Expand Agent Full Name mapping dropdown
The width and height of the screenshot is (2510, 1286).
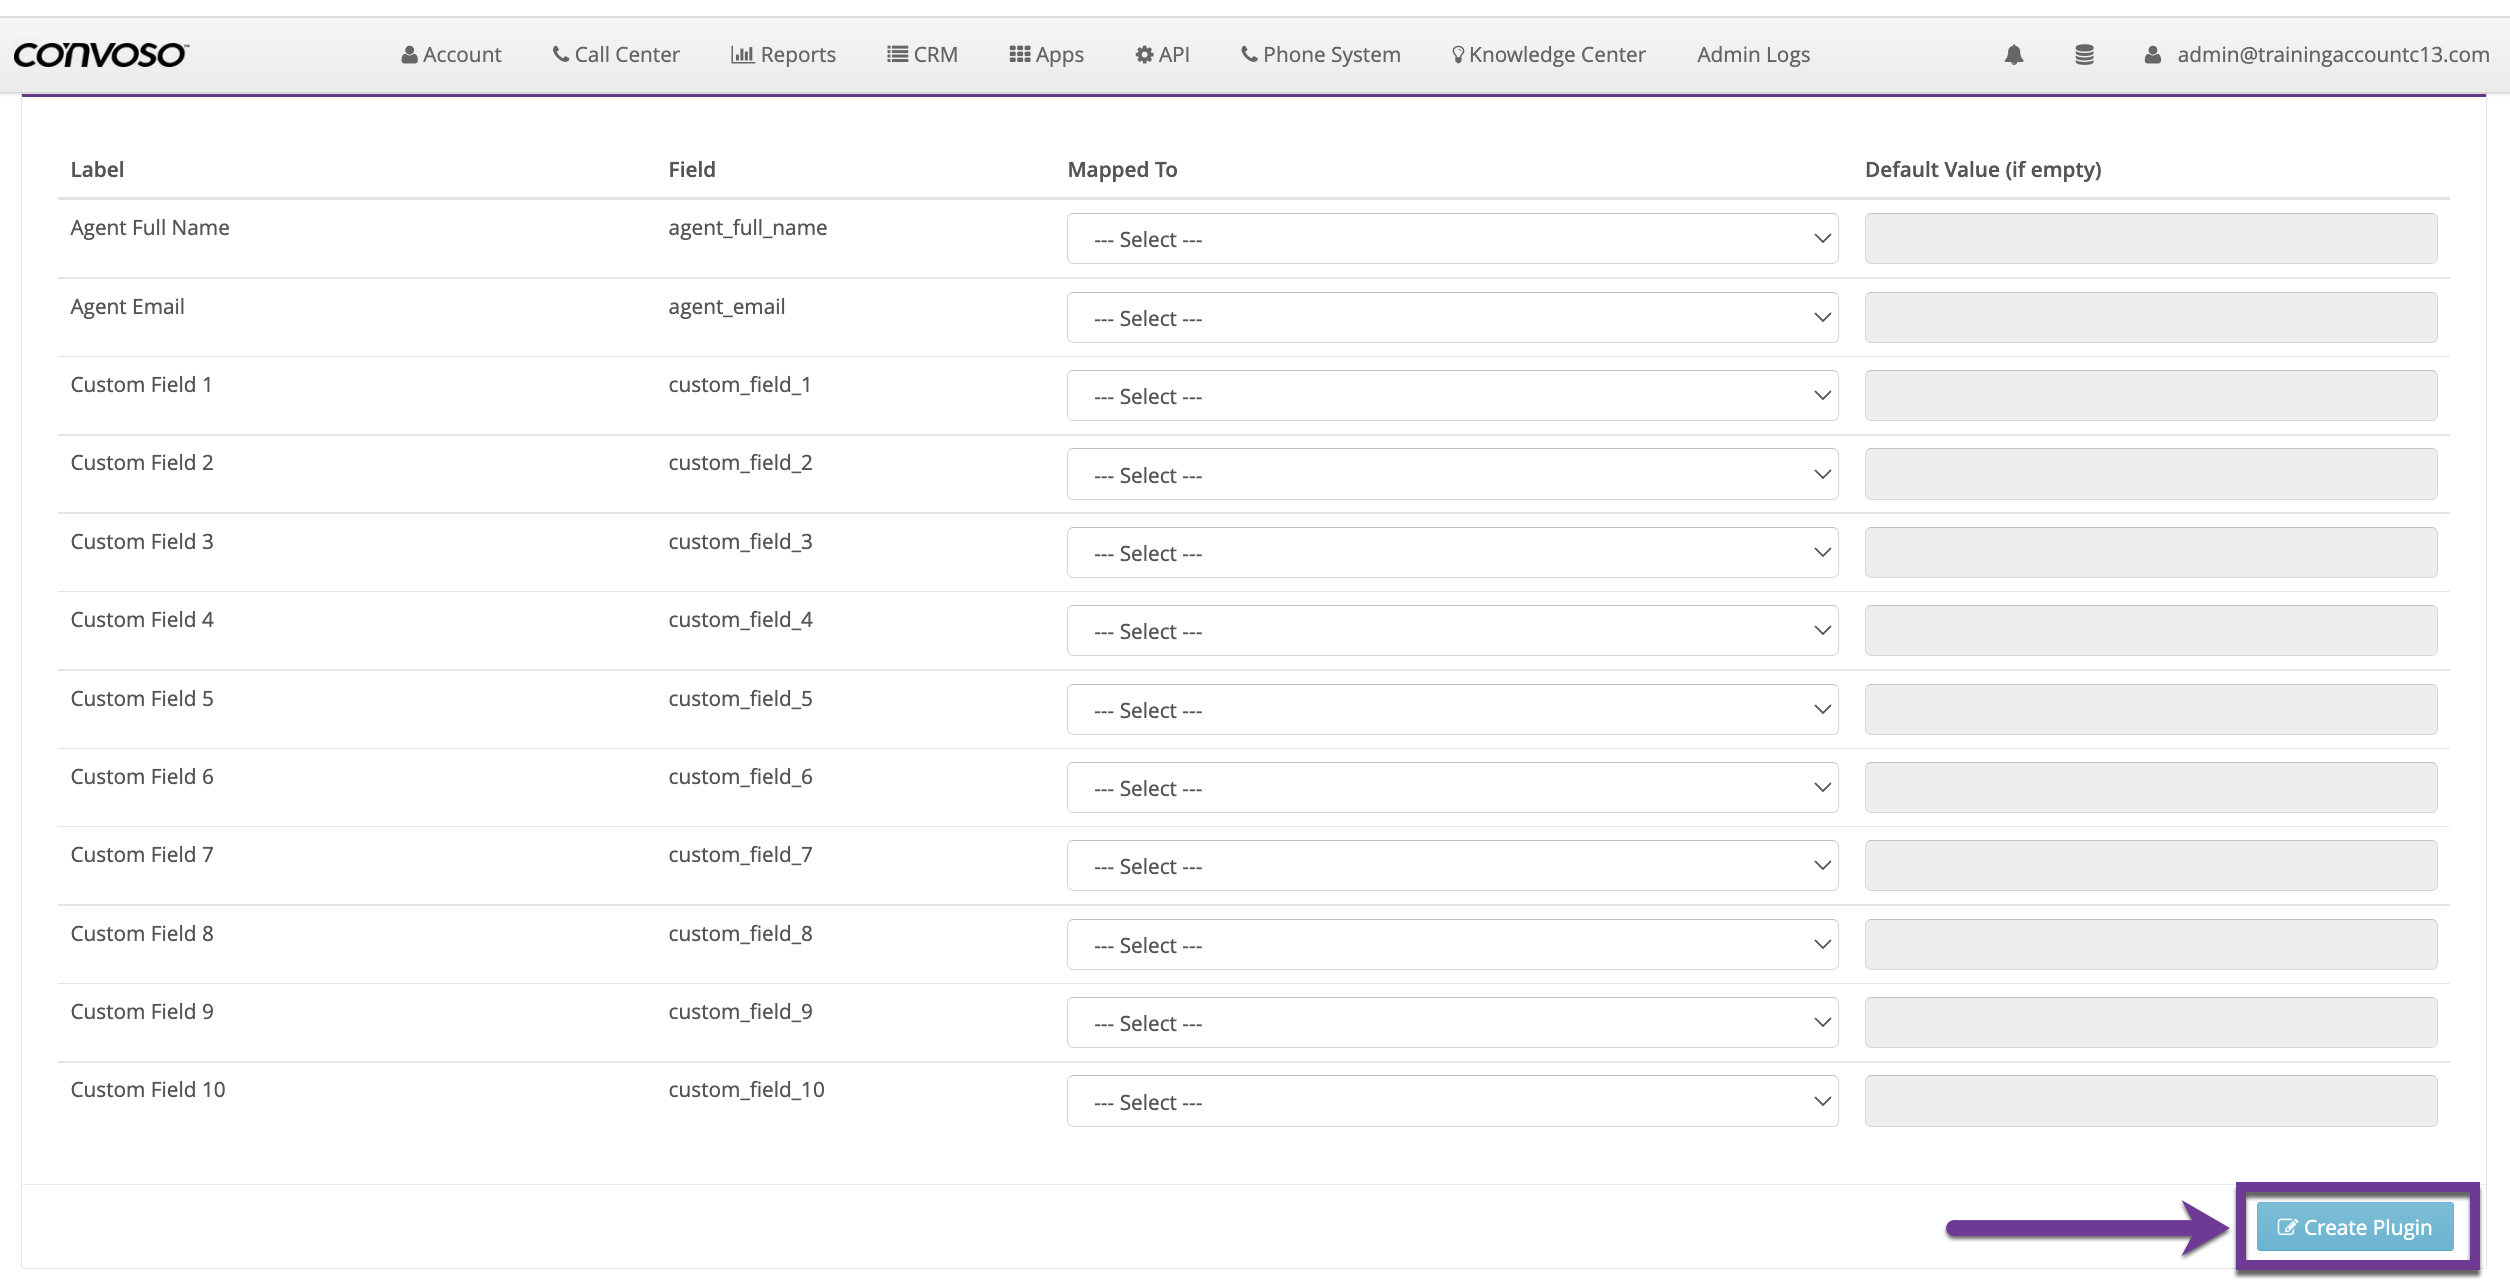point(1451,239)
